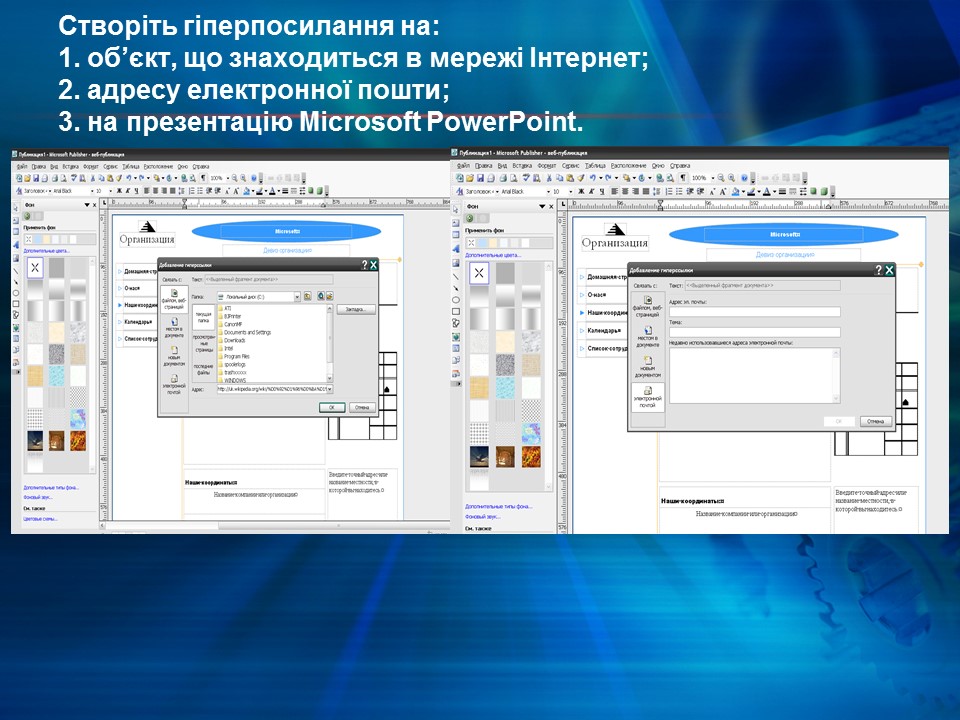This screenshot has height=720, width=960.
Task: Toggle Italic К in left Publisher formatting toolbar
Action: tap(128, 191)
